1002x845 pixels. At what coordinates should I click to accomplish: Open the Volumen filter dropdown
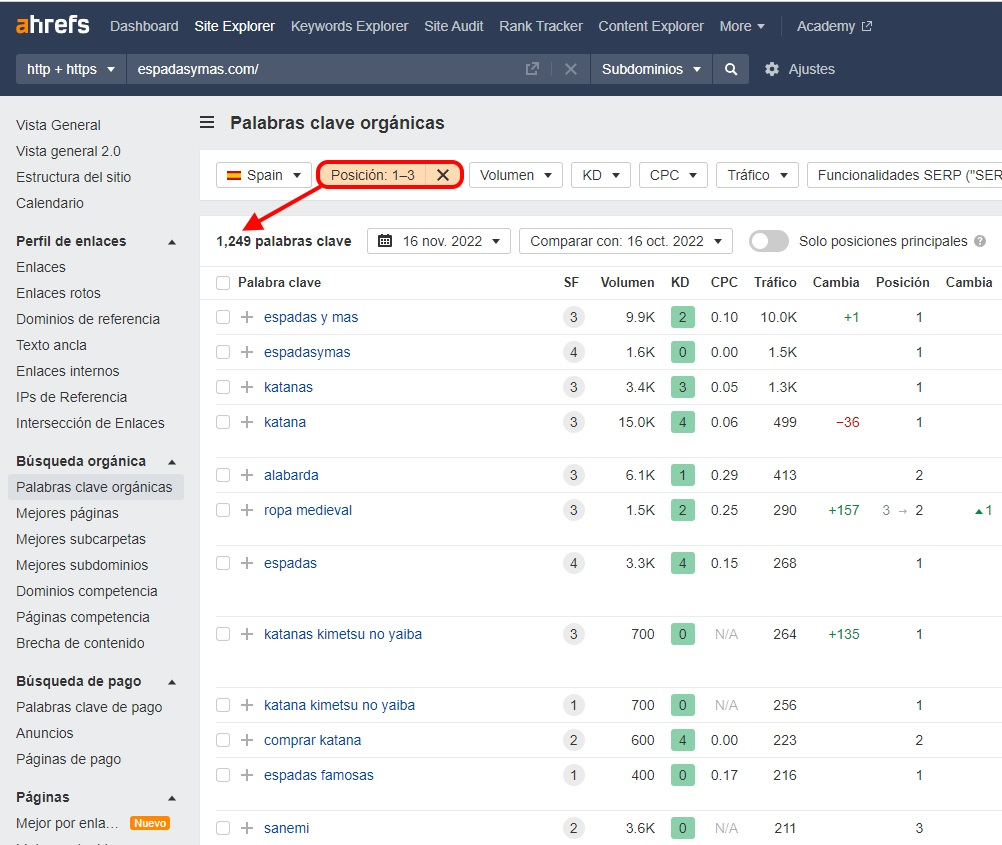coord(516,175)
